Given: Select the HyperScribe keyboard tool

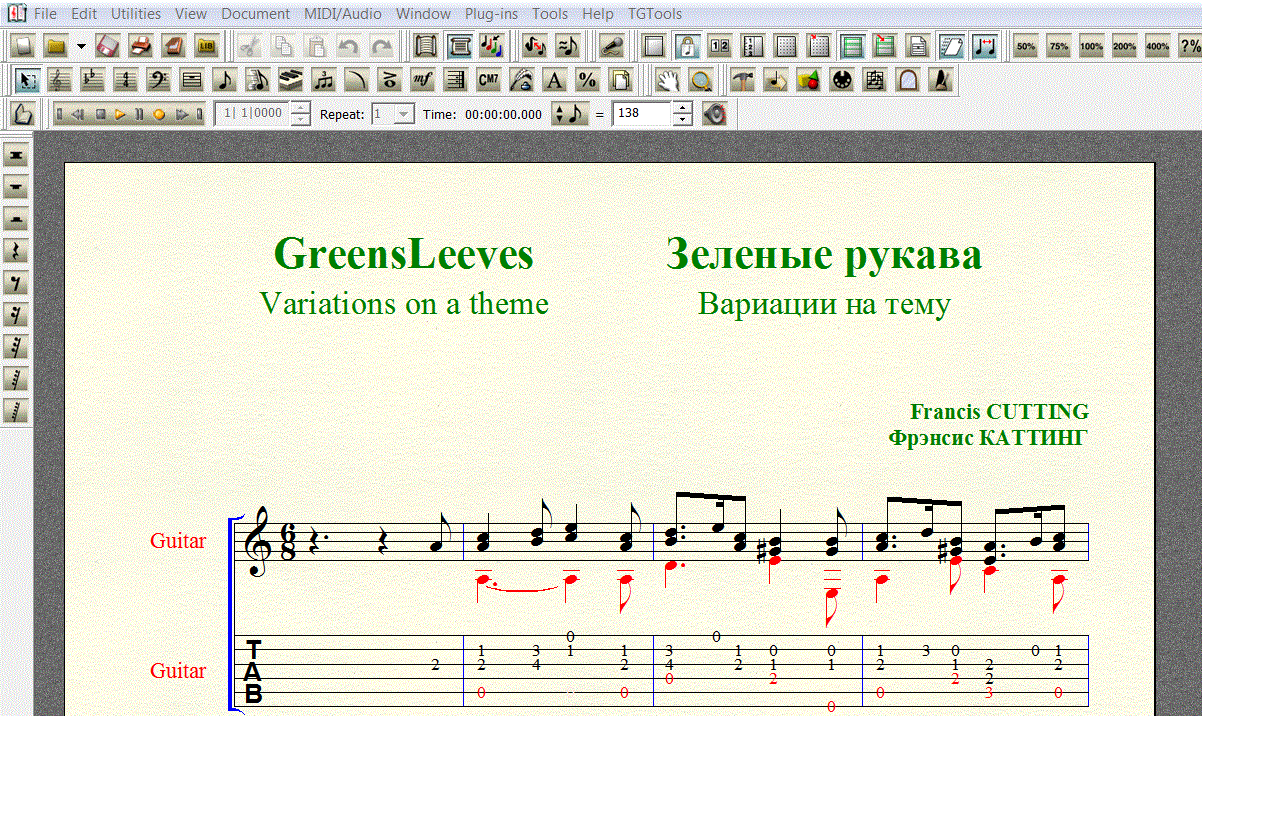Looking at the screenshot, I should pos(291,80).
